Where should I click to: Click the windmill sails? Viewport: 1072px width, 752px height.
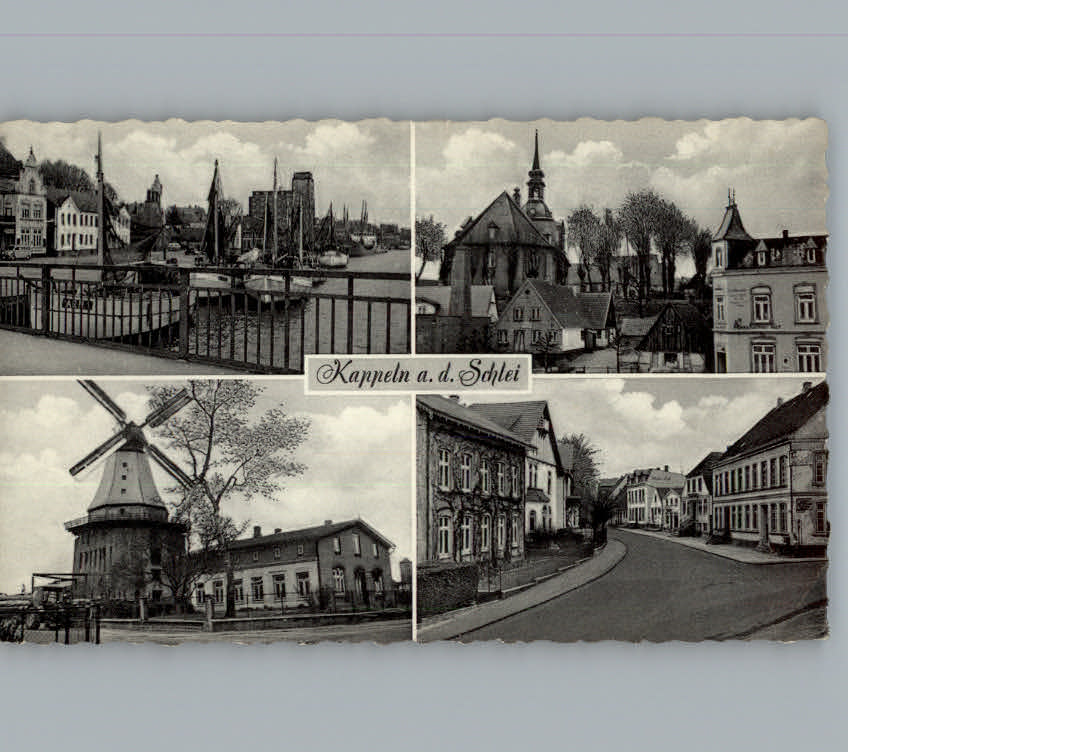(x=135, y=425)
